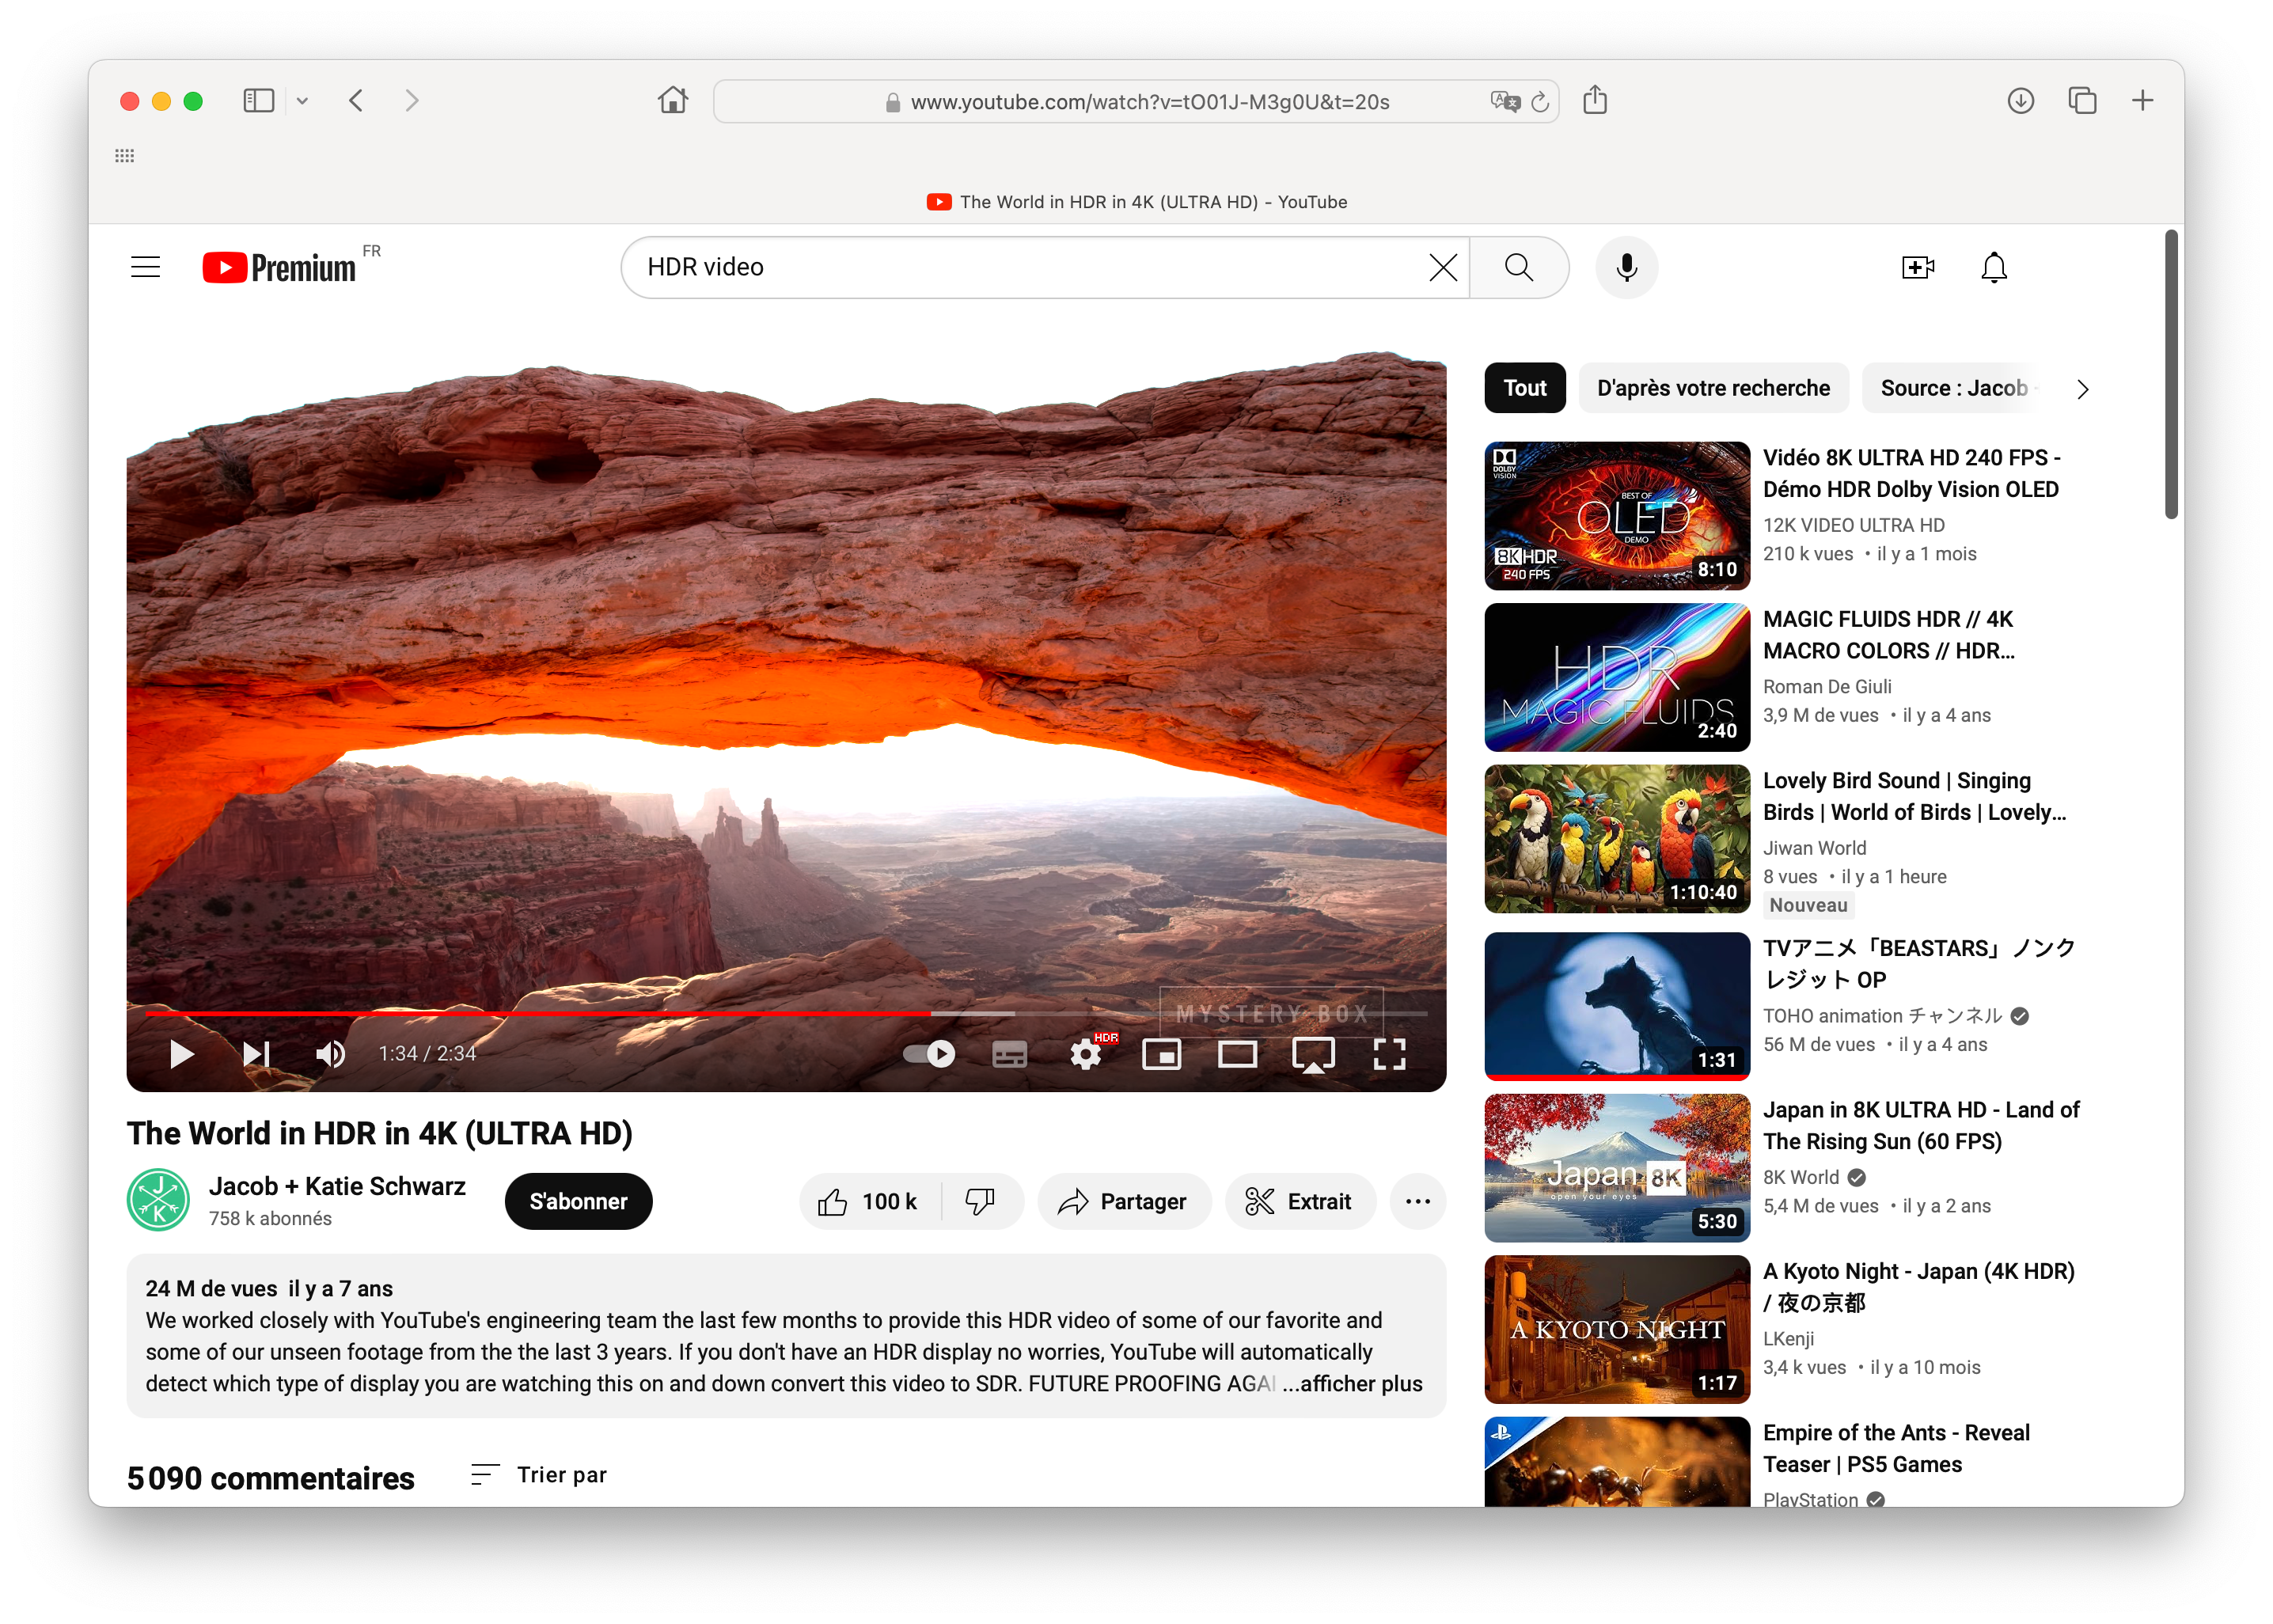Viewport: 2273px width, 1624px height.
Task: Open the favorites grid dots icon
Action: (x=124, y=155)
